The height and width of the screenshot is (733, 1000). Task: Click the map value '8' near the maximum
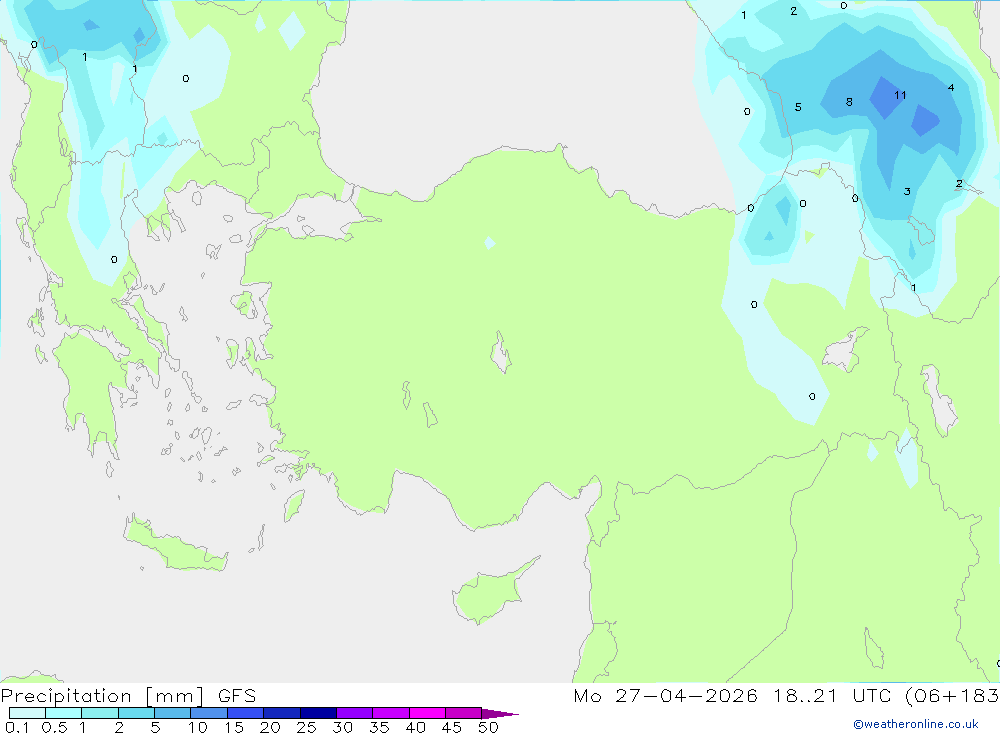(849, 102)
